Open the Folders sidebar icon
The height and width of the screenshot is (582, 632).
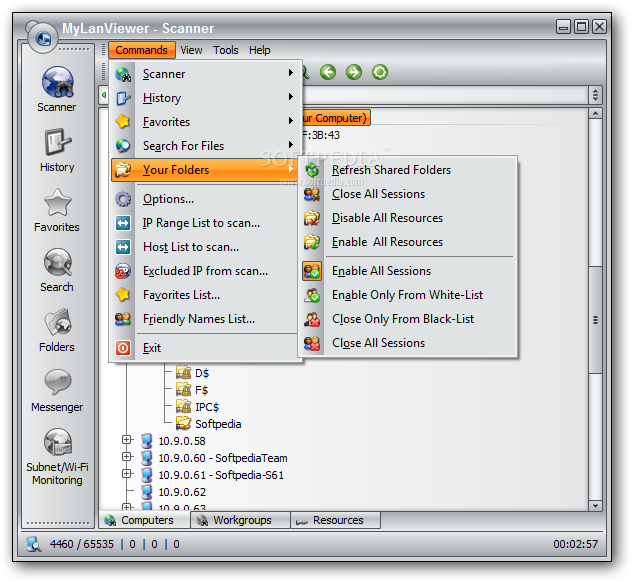tap(57, 323)
